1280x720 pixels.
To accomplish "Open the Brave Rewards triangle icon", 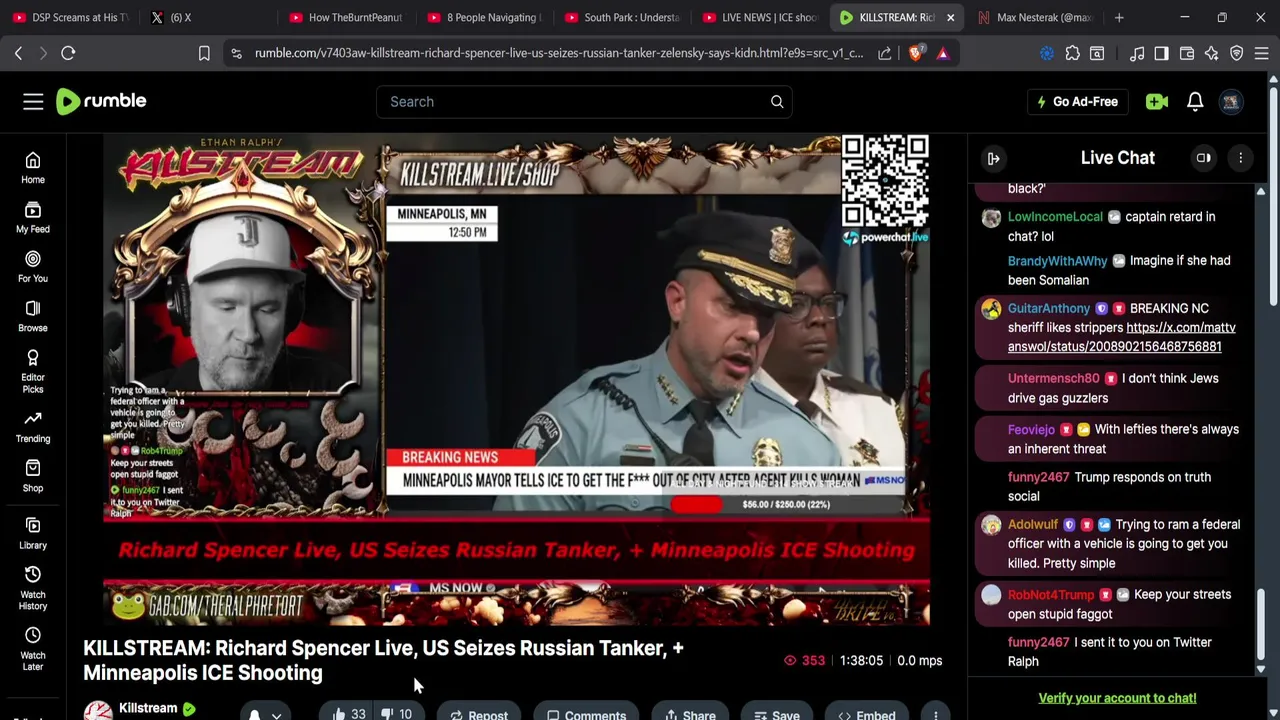I will (943, 53).
